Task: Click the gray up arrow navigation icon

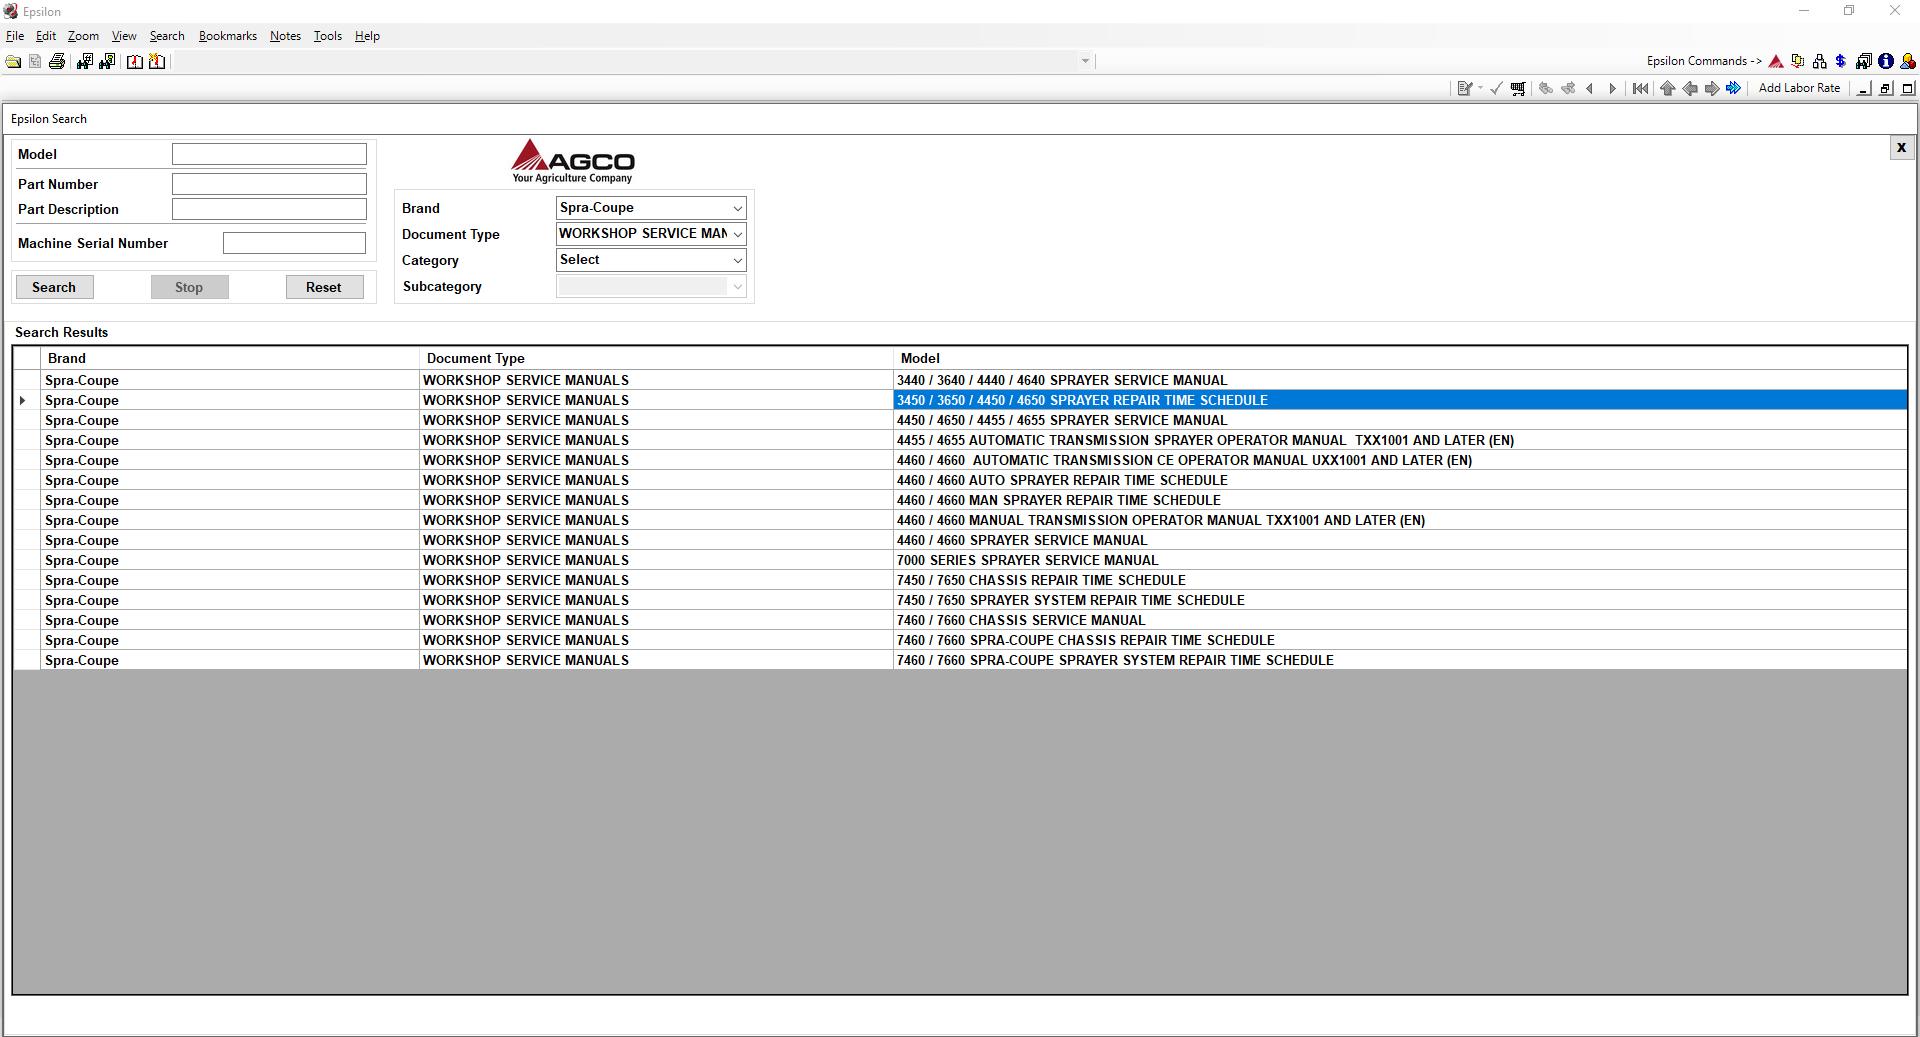Action: point(1667,88)
